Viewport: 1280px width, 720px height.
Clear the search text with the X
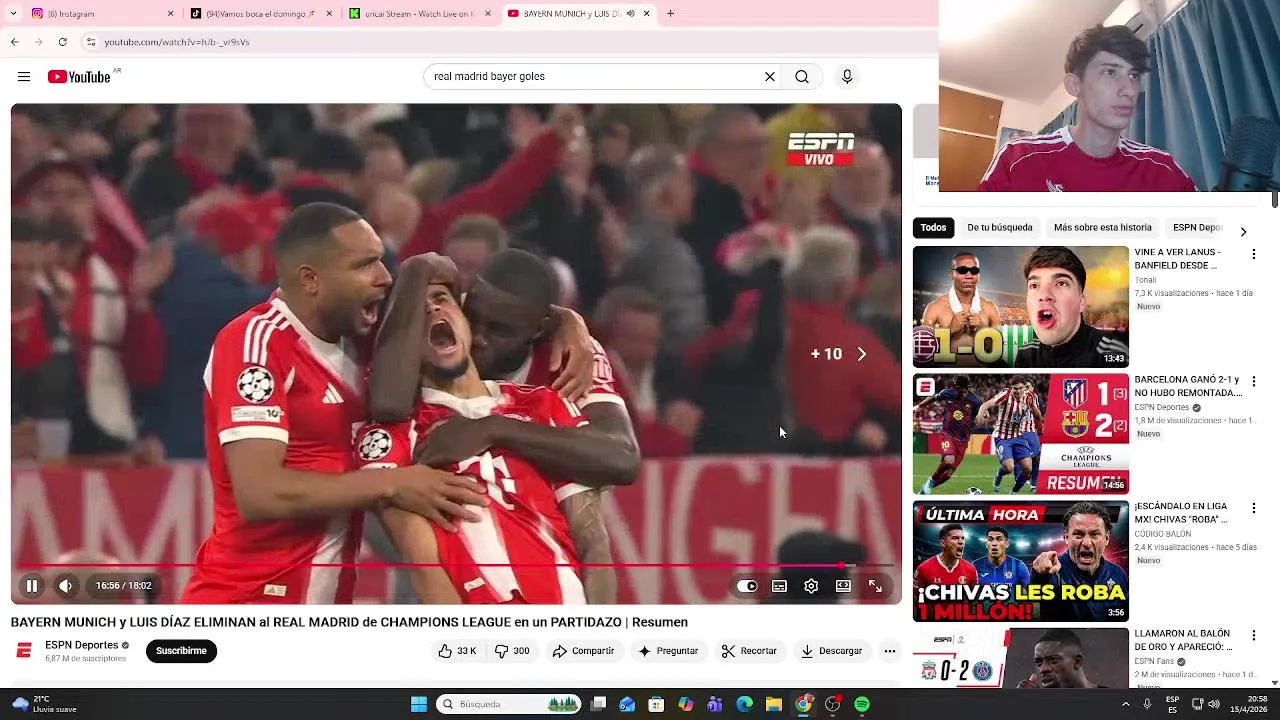pos(770,77)
